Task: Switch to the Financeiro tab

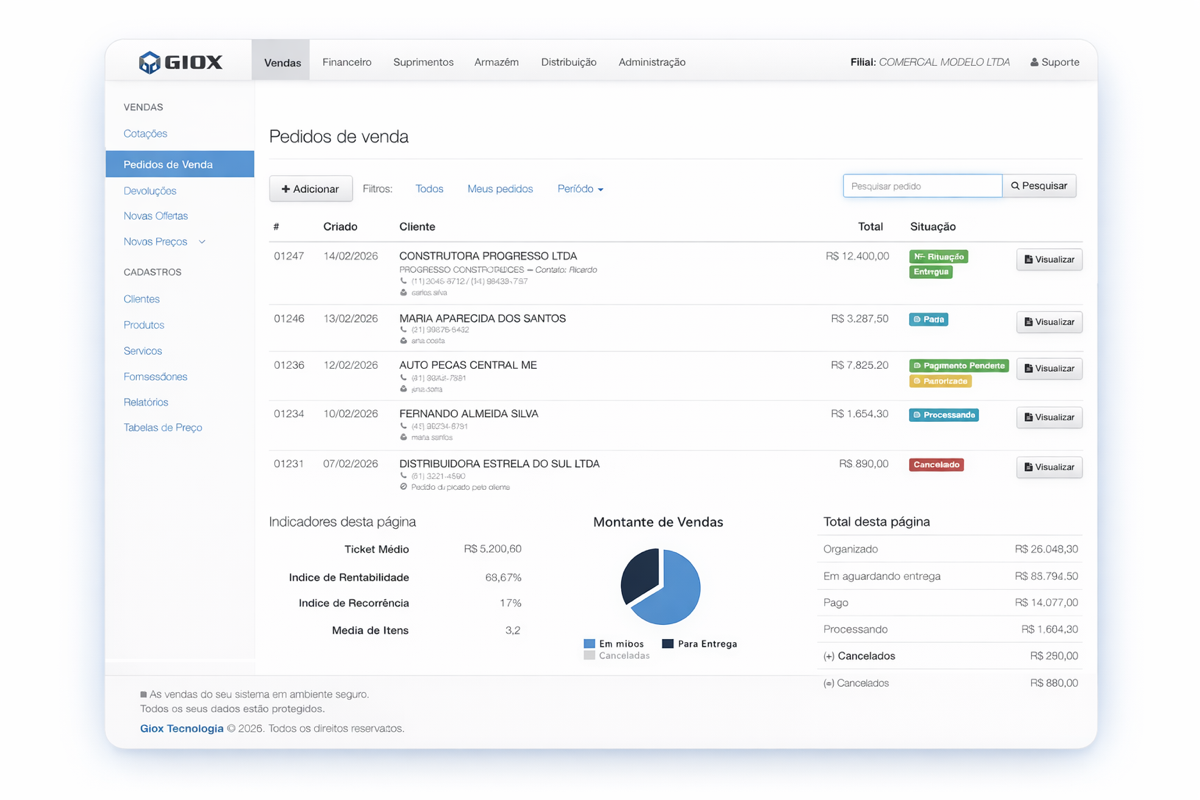Action: click(347, 61)
